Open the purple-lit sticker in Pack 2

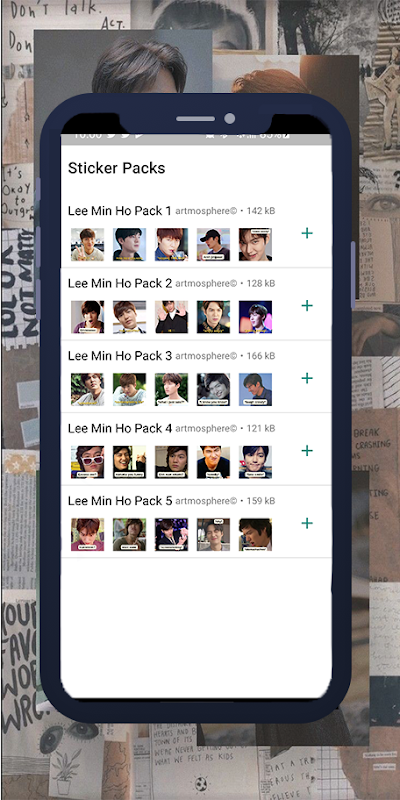point(255,317)
